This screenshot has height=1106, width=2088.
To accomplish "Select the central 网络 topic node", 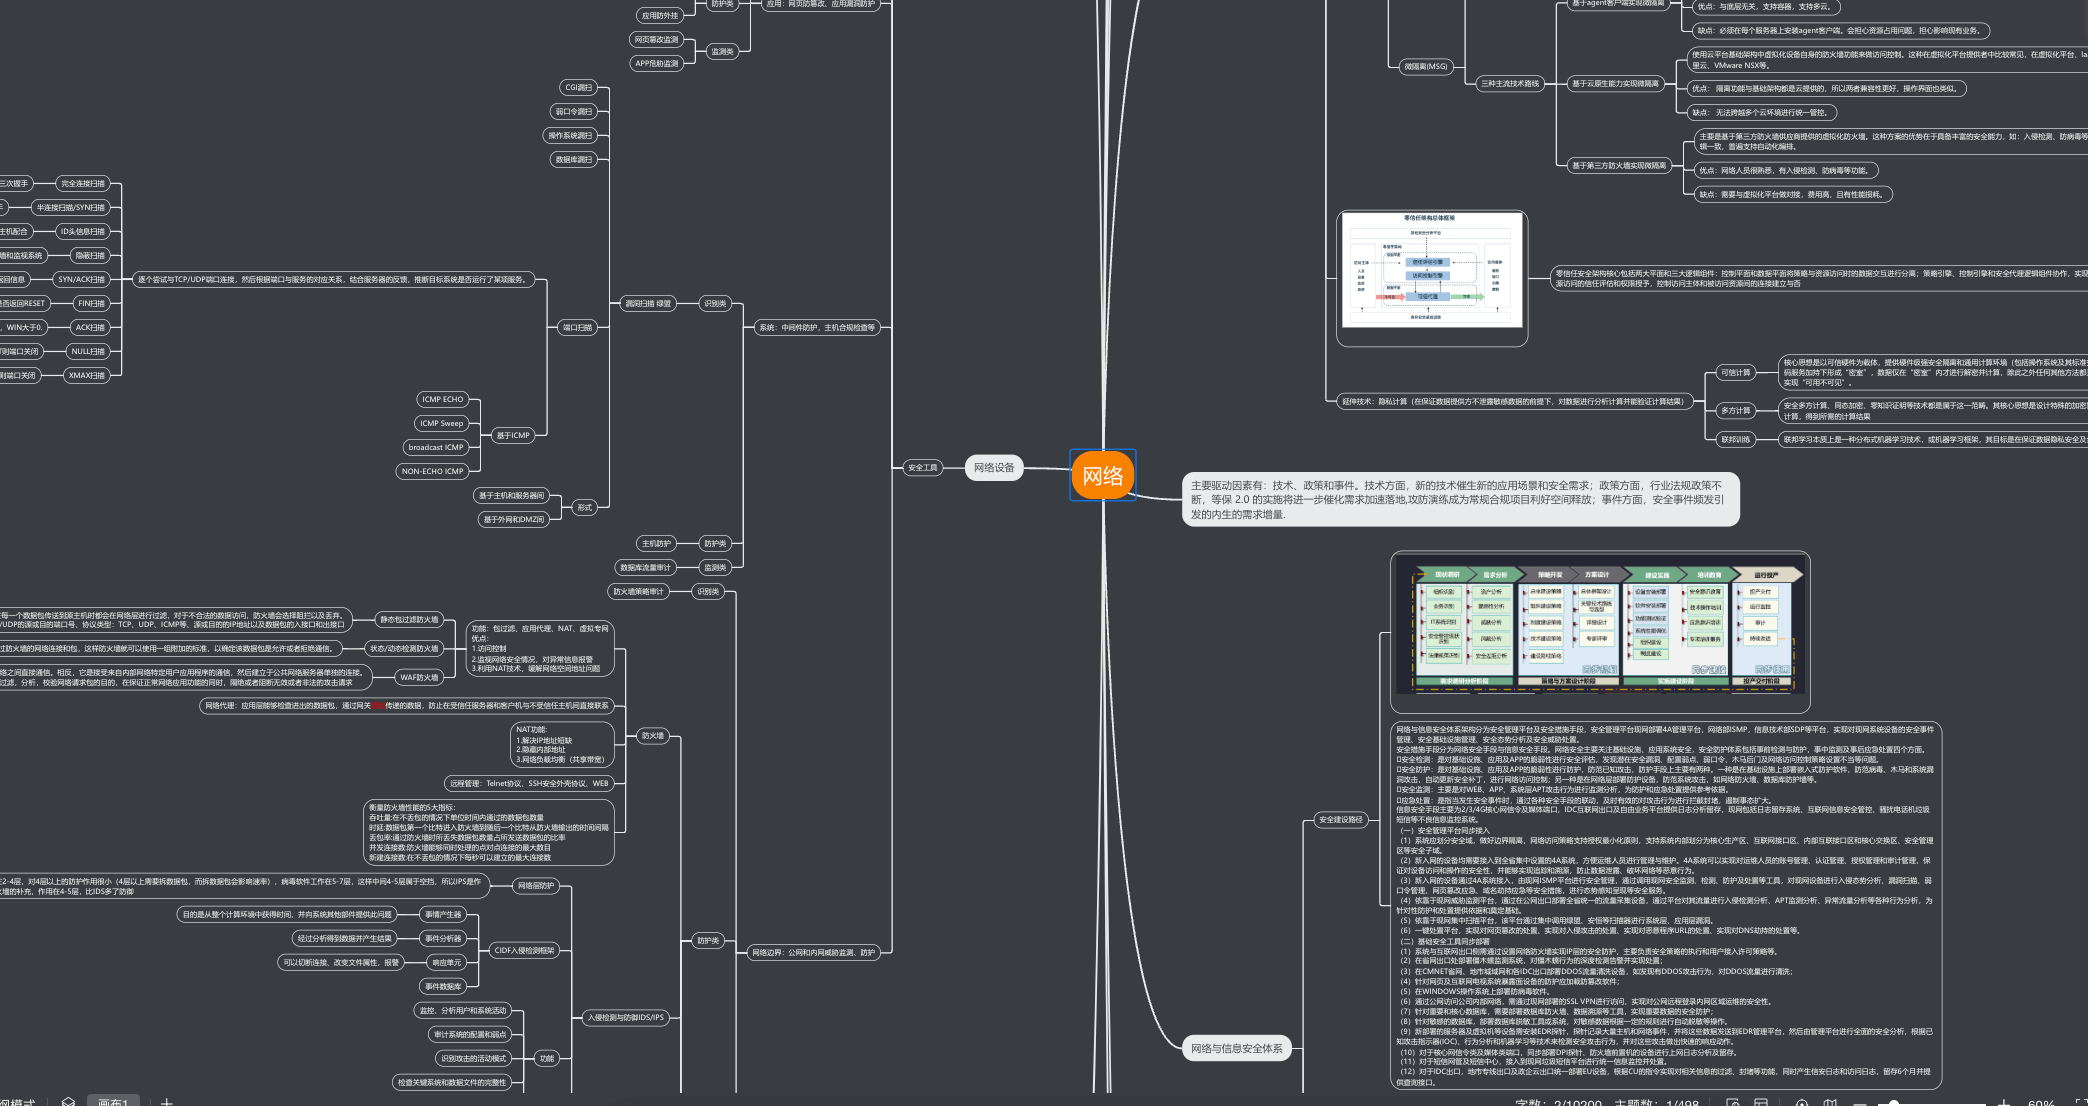I will 1102,476.
